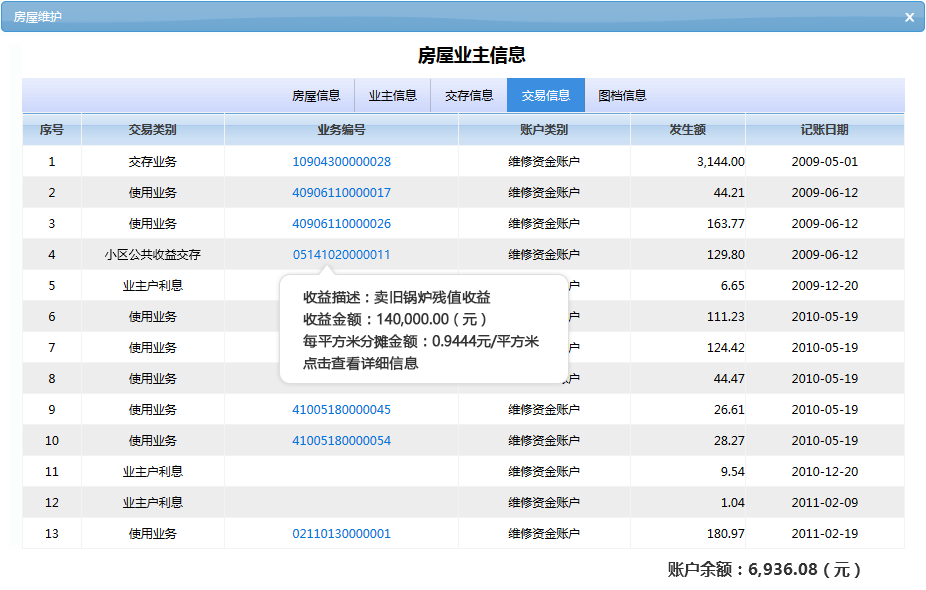Screen dimensions: 926x590
Task: Click the 卖旧锅炉残值收益 description line
Action: [397, 298]
